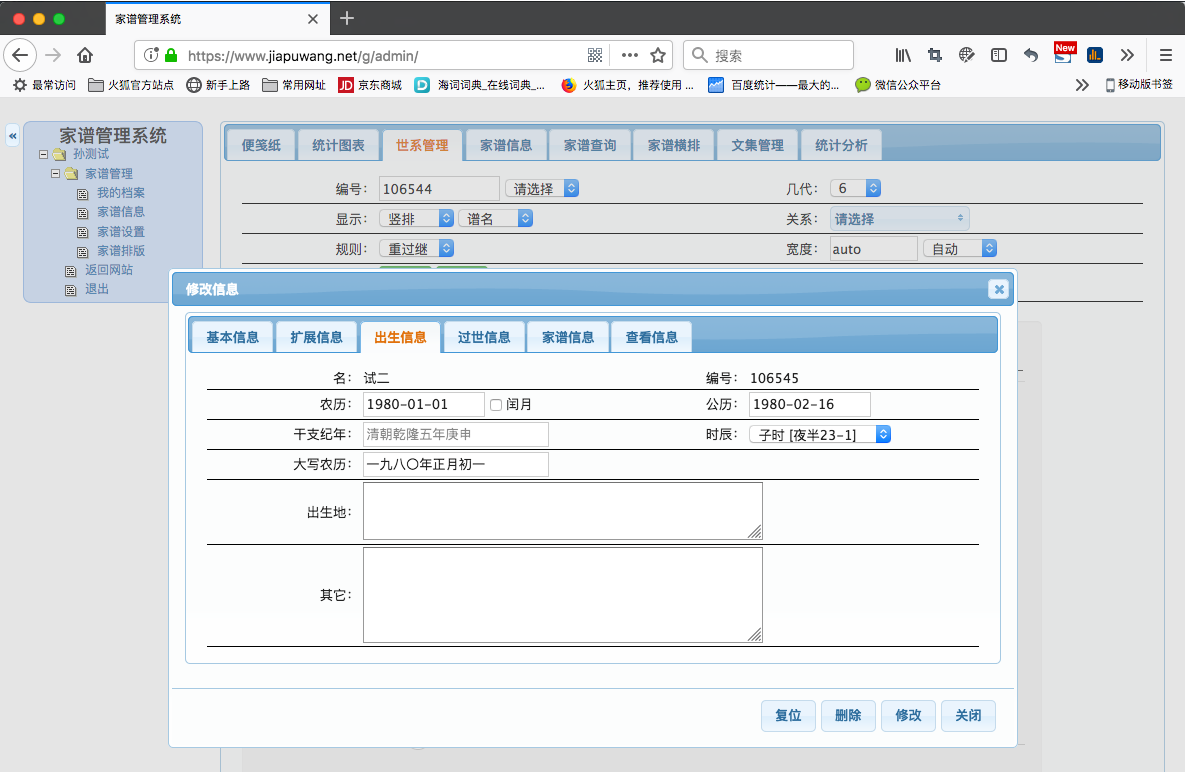
Task: Open the 文集管理 main tab
Action: click(x=758, y=145)
